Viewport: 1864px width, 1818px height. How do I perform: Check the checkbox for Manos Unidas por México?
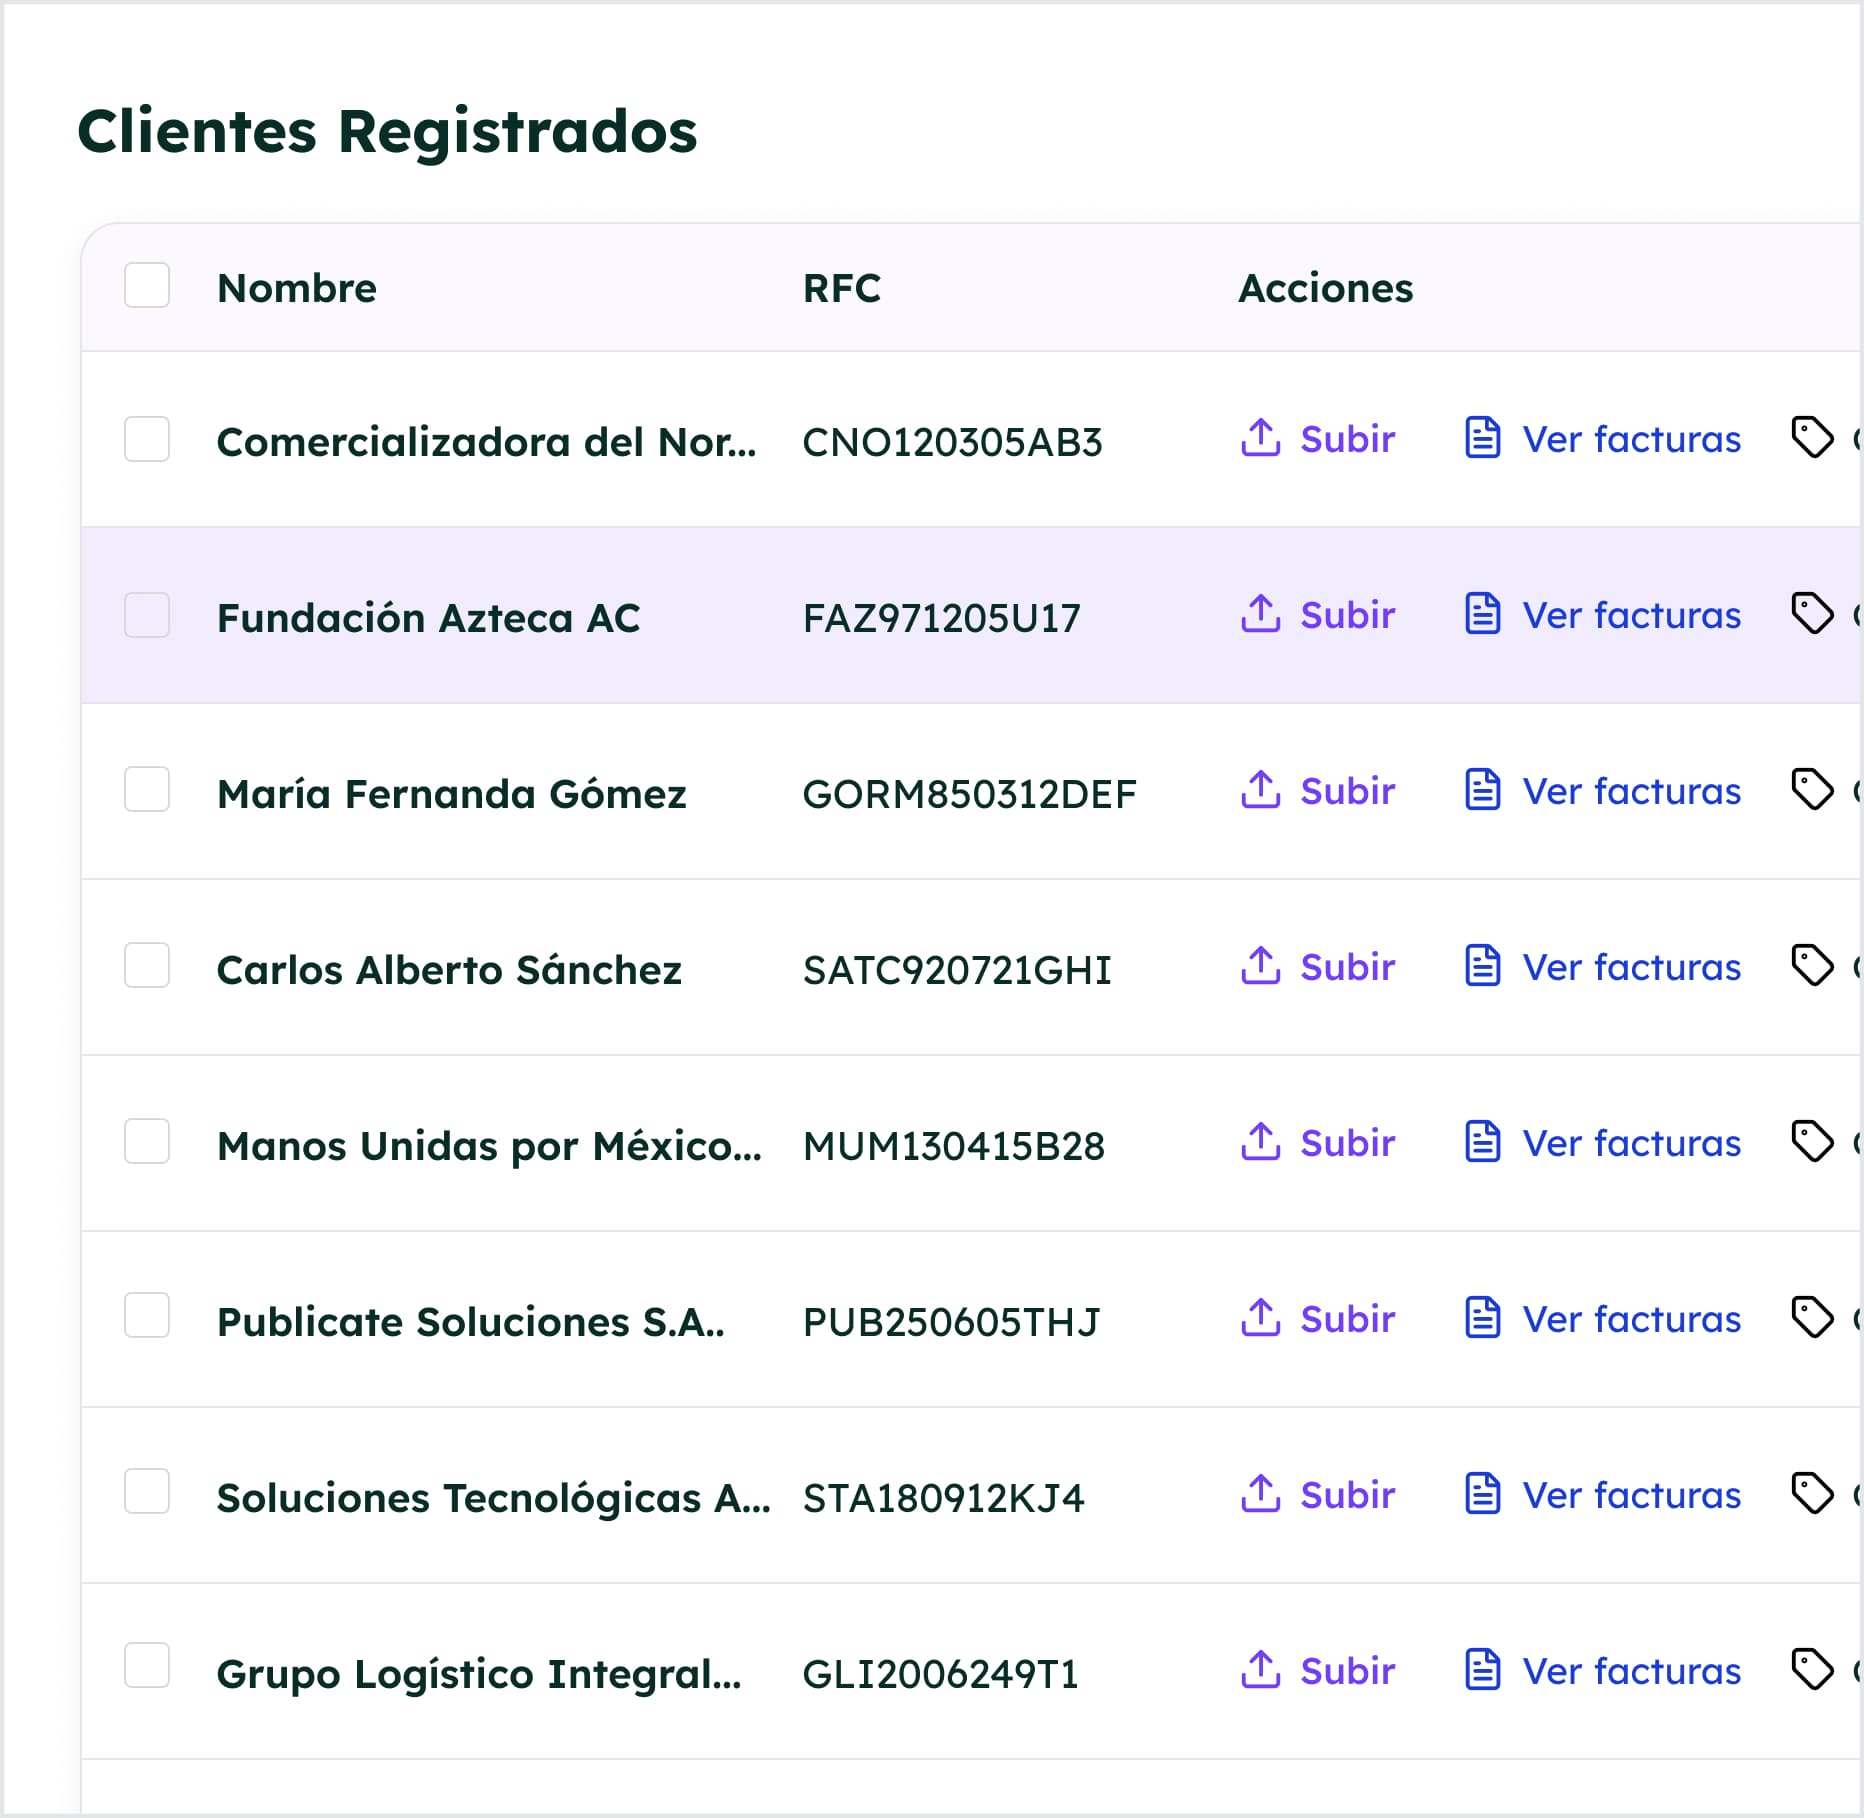(146, 1143)
